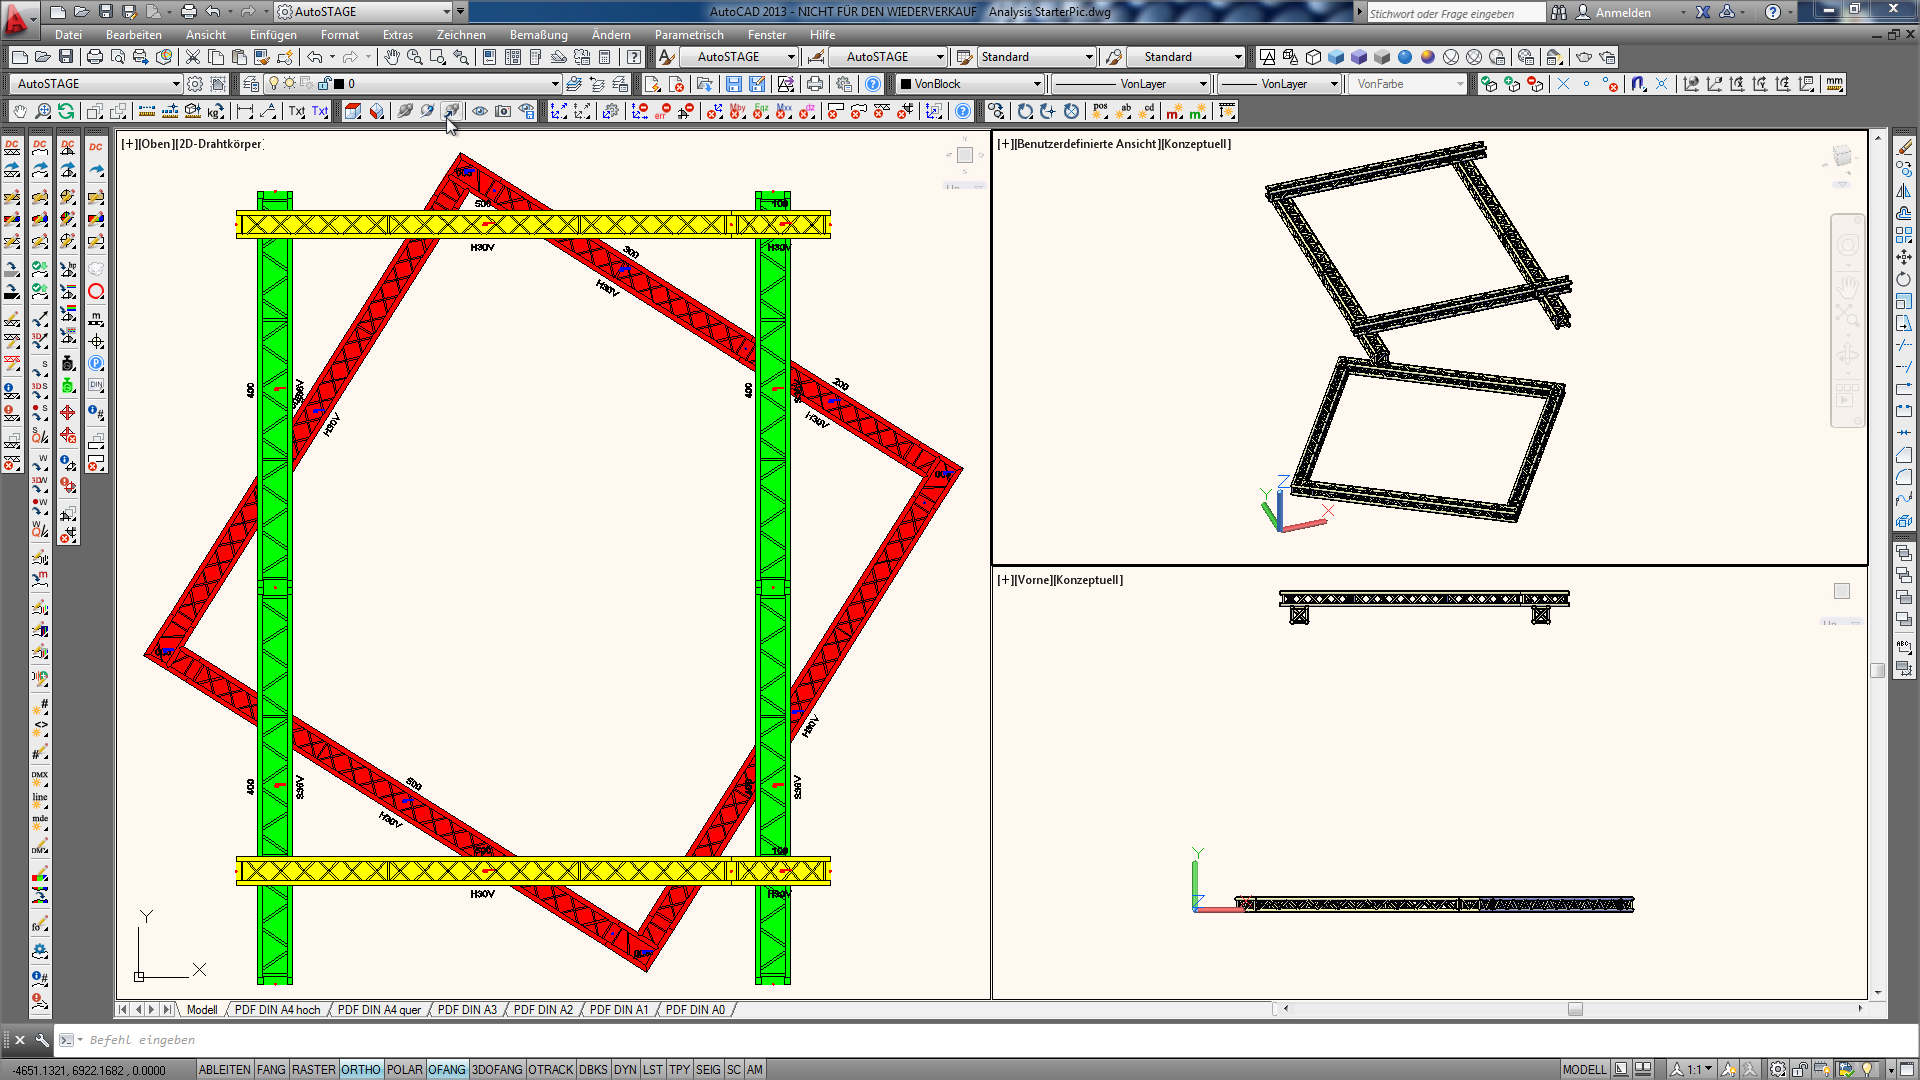Disable ORTHO mode in the status bar
The image size is (1920, 1080).
pyautogui.click(x=360, y=1069)
